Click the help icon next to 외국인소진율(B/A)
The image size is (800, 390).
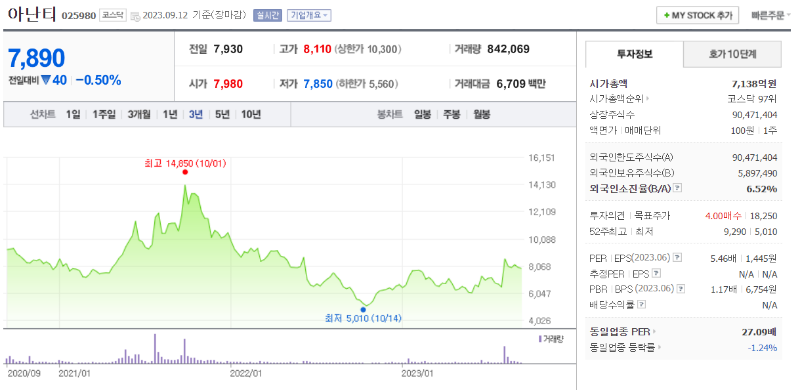677,188
